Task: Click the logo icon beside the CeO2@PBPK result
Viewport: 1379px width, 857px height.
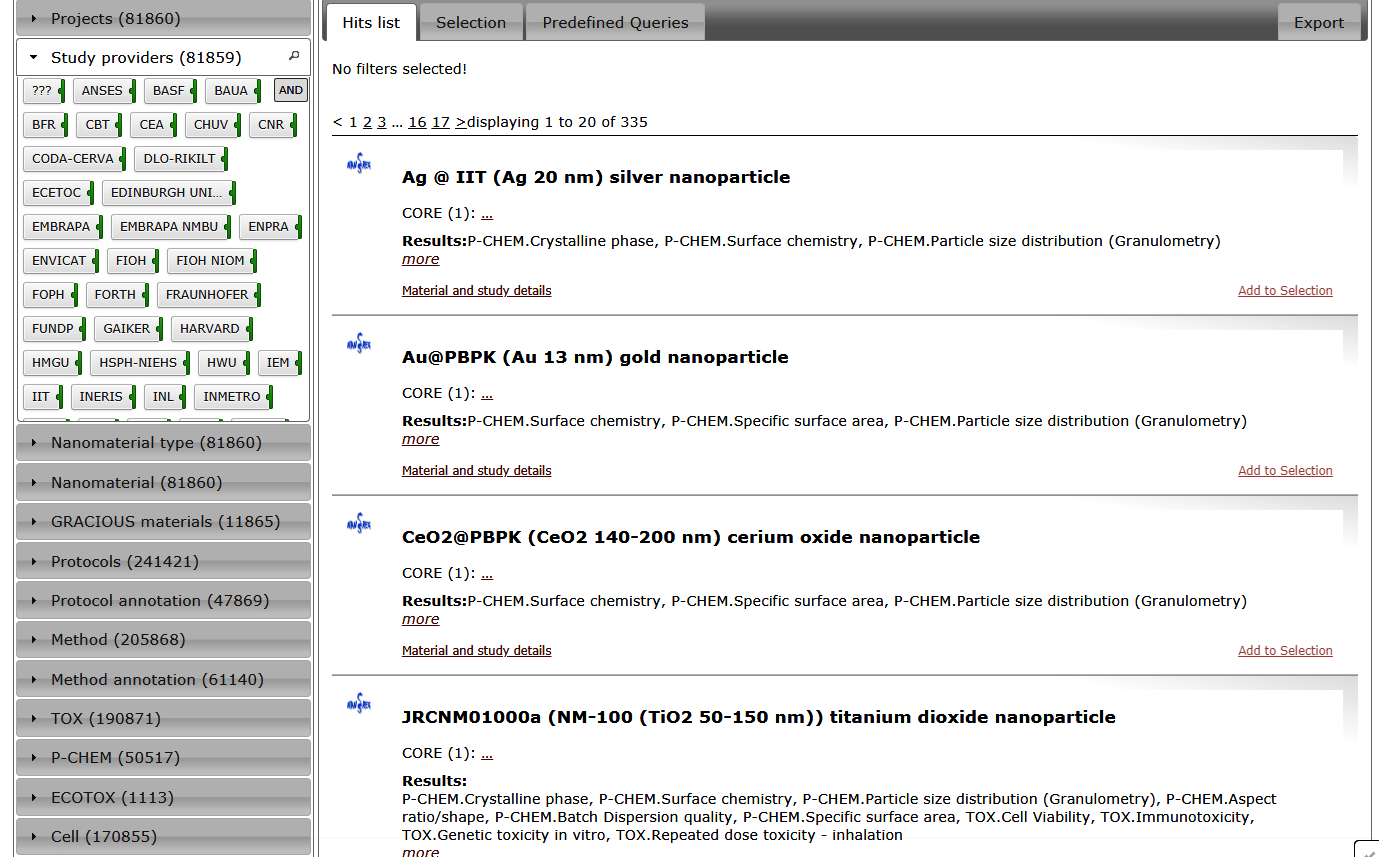Action: coord(358,524)
